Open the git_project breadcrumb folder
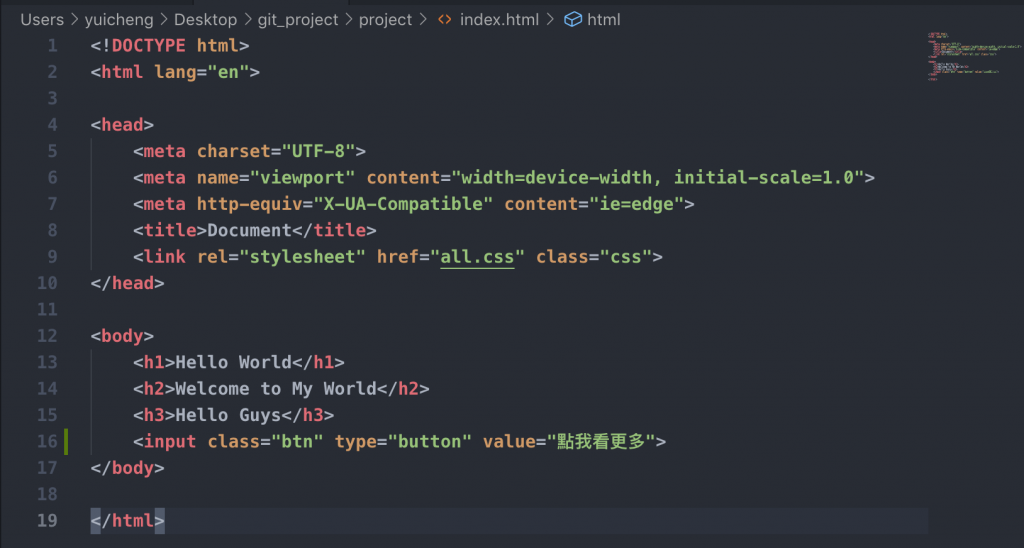 [298, 20]
